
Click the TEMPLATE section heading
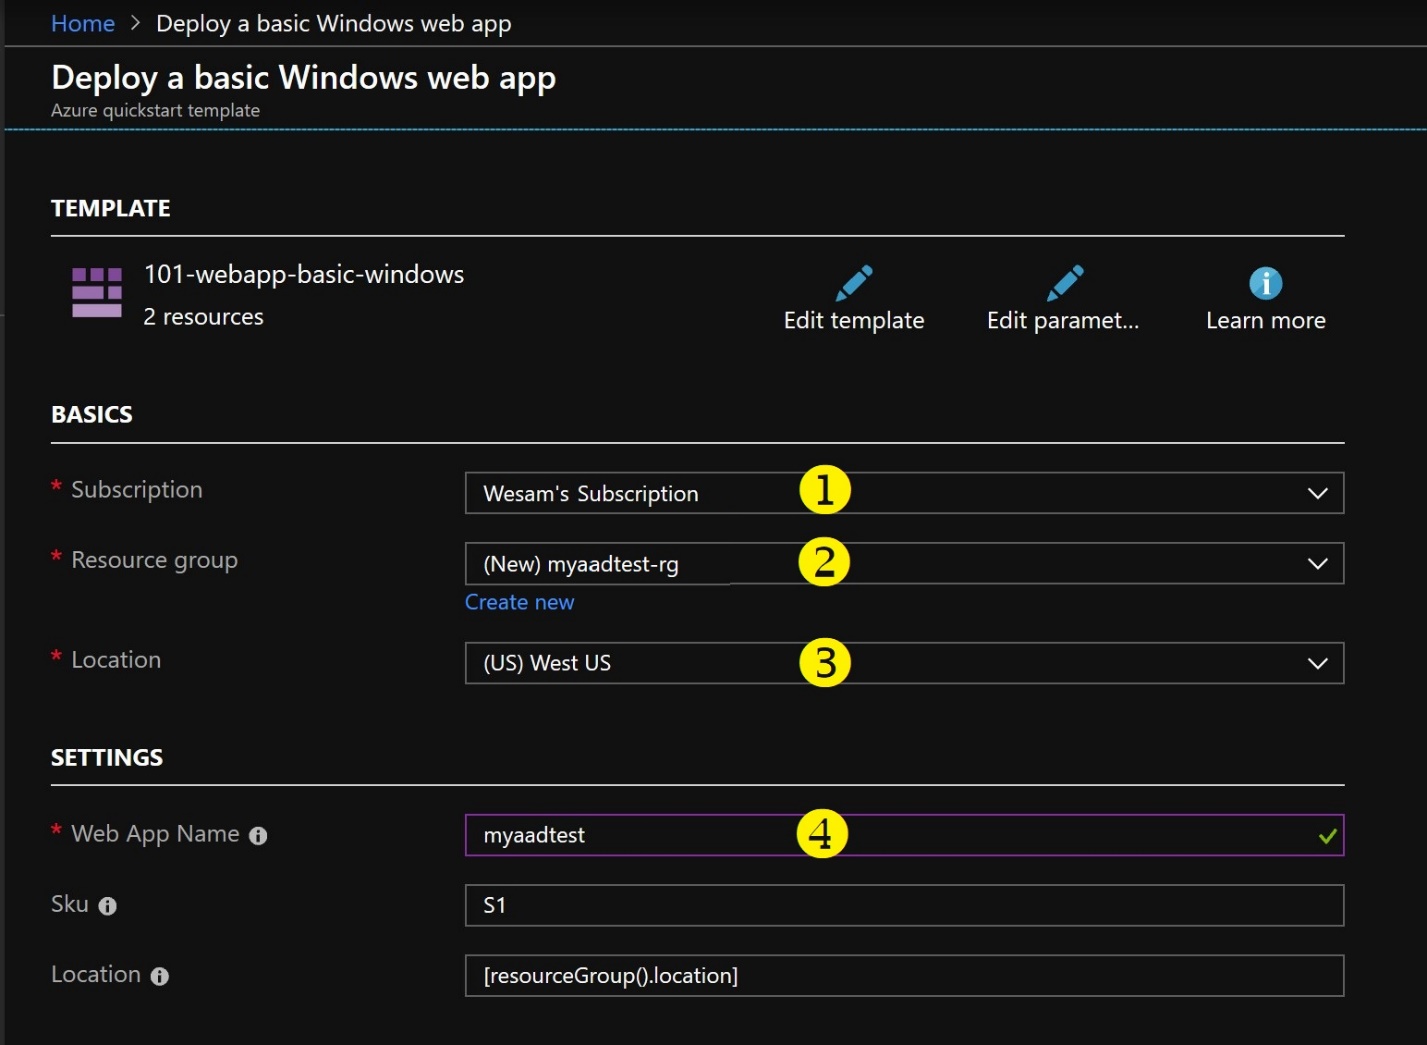[x=111, y=208]
